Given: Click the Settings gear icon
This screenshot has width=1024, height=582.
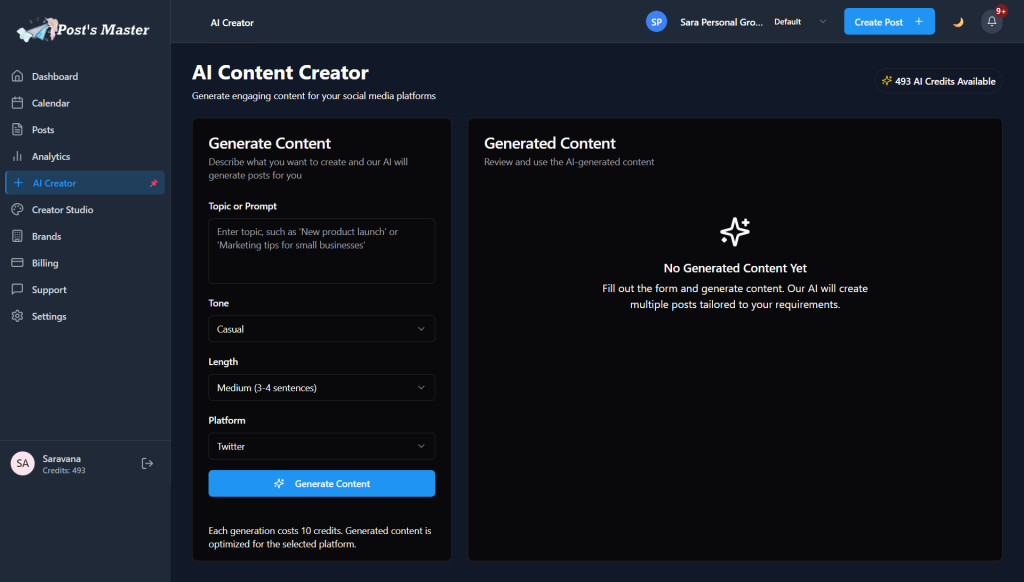Looking at the screenshot, I should (x=17, y=317).
